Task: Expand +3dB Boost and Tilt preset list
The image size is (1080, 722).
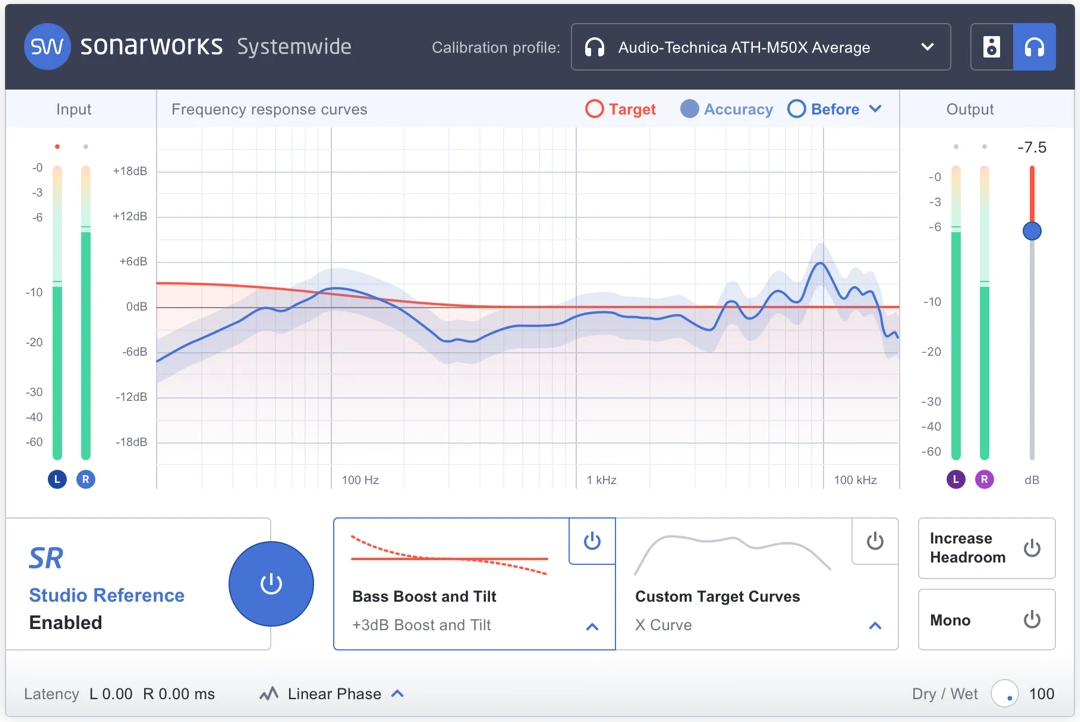Action: [592, 626]
